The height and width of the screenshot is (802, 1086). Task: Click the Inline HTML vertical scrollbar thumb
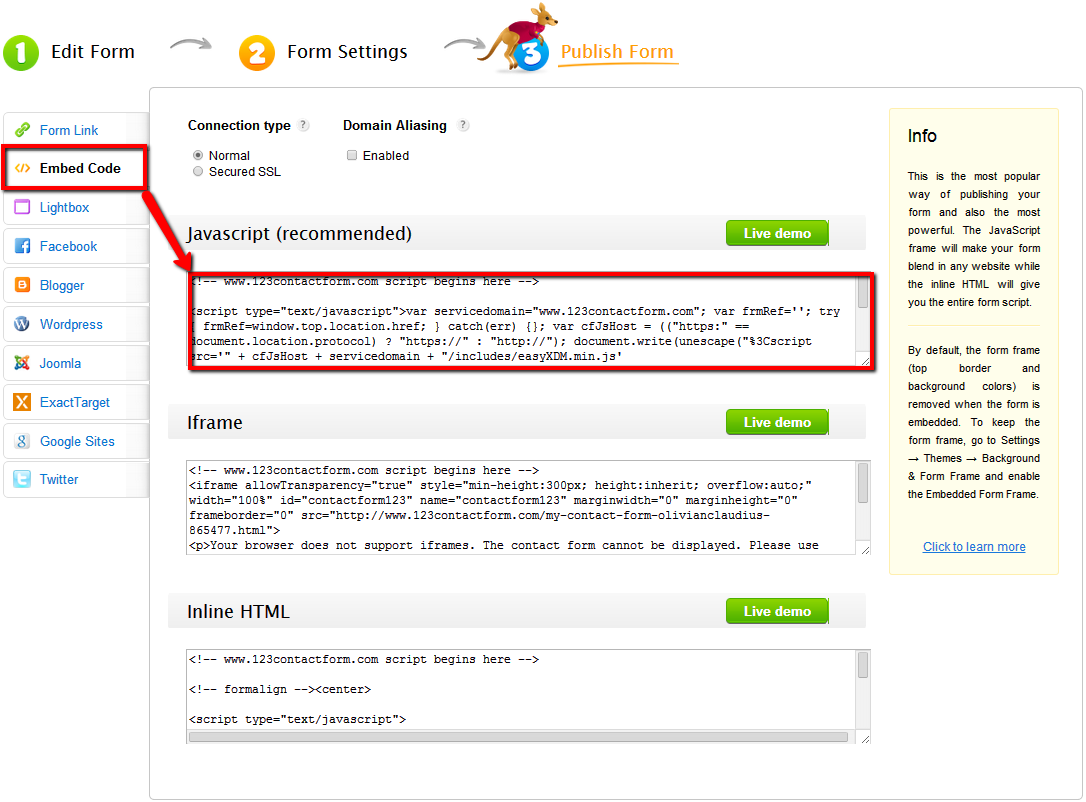click(x=863, y=666)
